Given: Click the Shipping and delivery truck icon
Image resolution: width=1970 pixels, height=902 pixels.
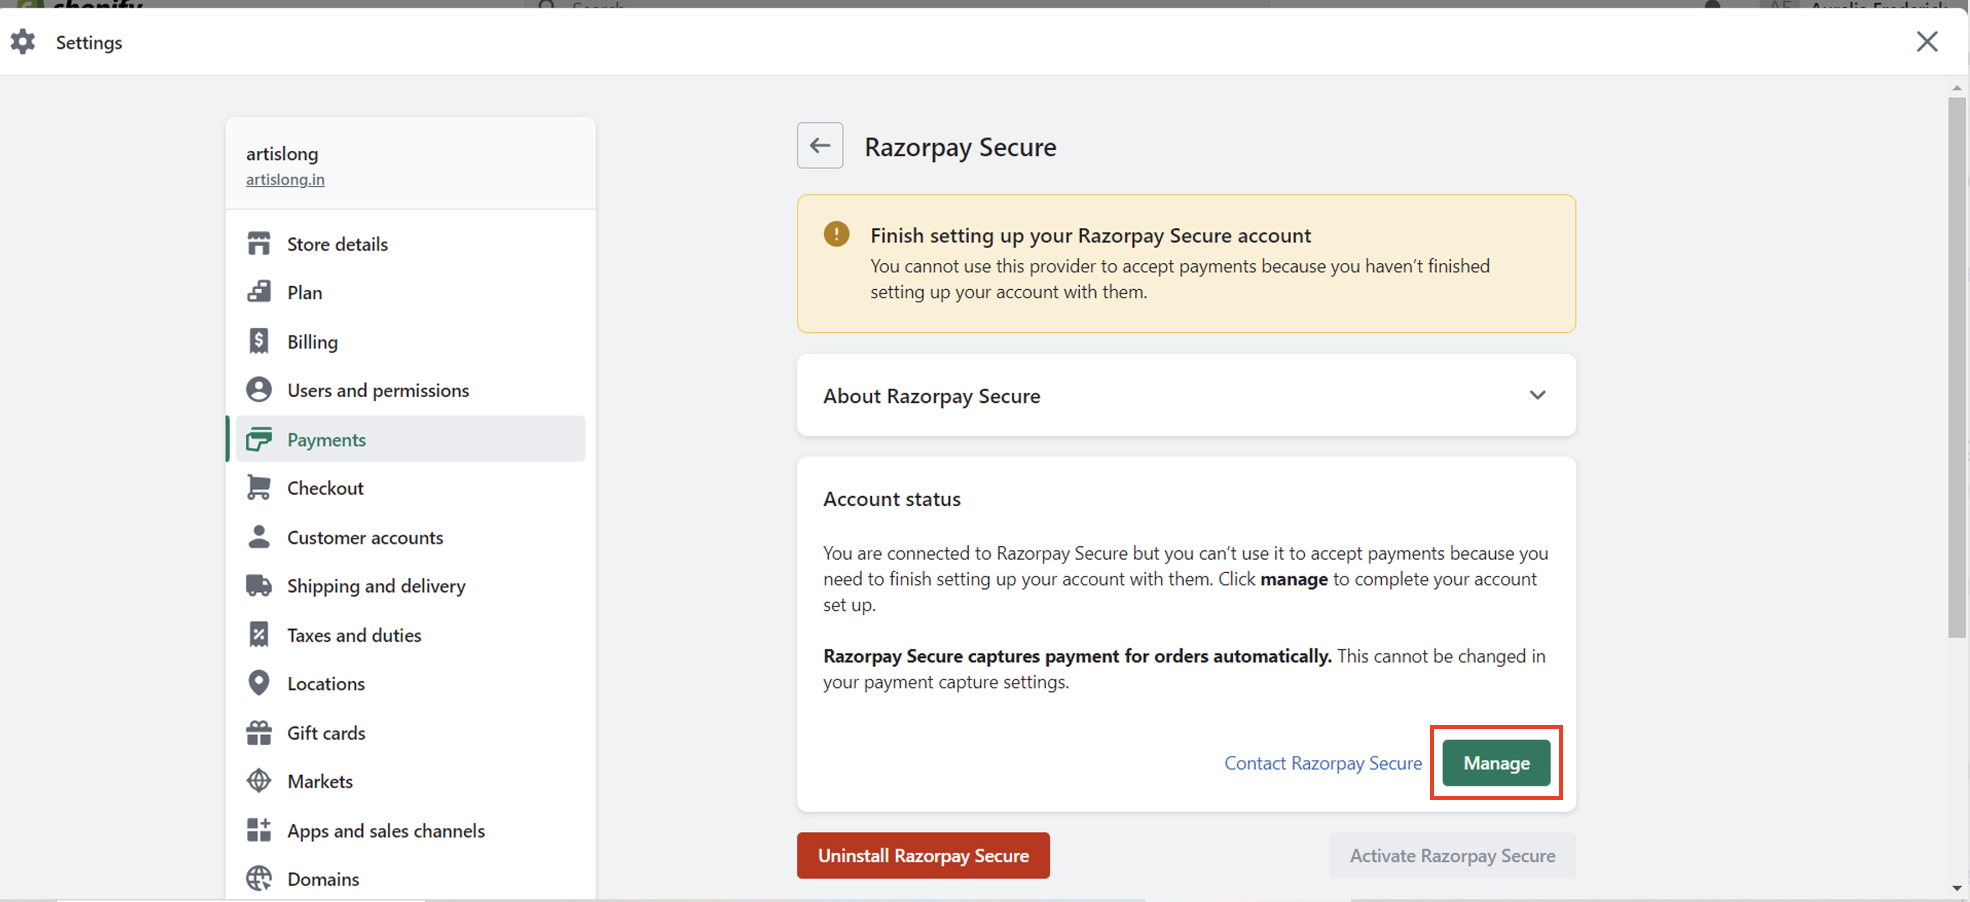Looking at the screenshot, I should click(259, 585).
